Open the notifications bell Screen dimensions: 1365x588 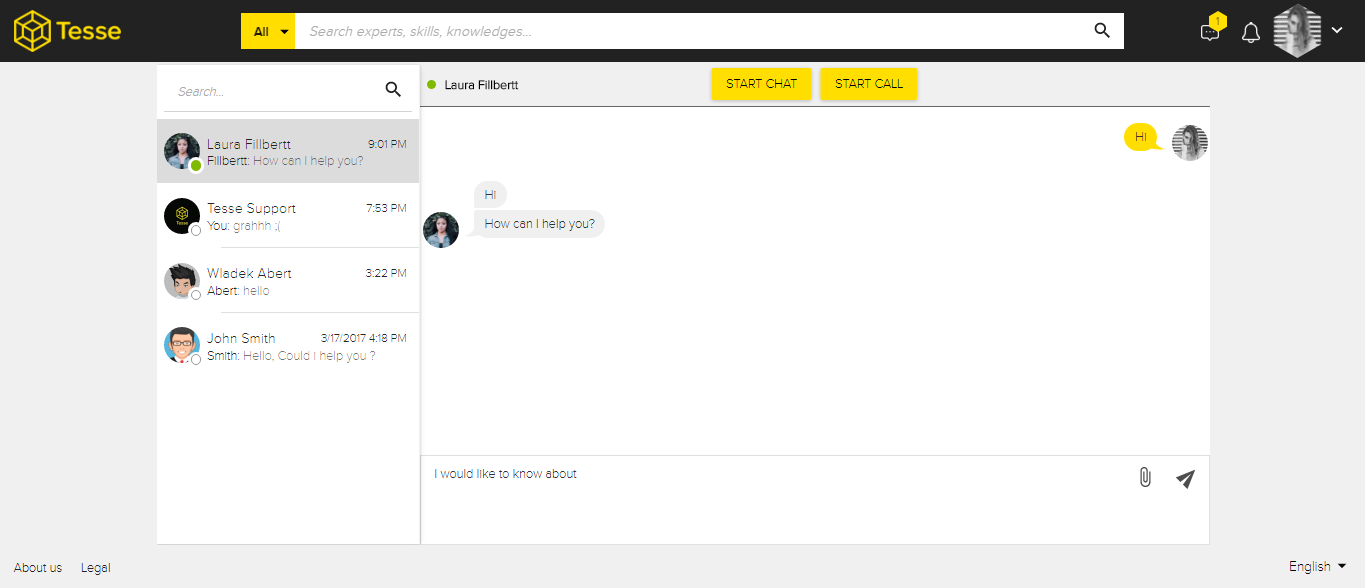(1251, 33)
